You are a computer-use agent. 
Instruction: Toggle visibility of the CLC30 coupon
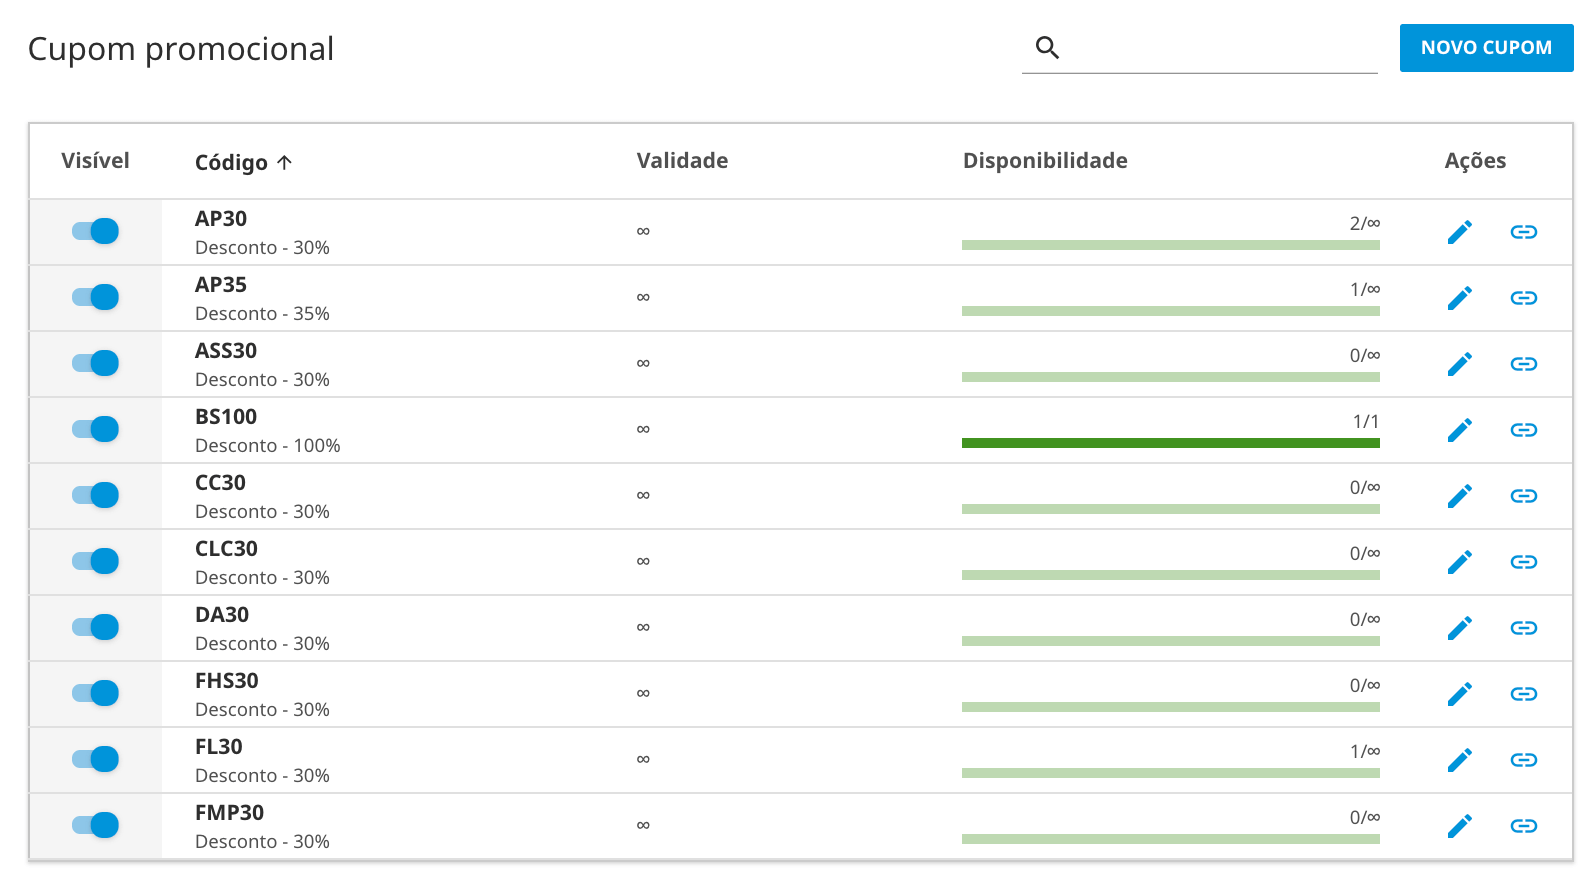pos(95,561)
